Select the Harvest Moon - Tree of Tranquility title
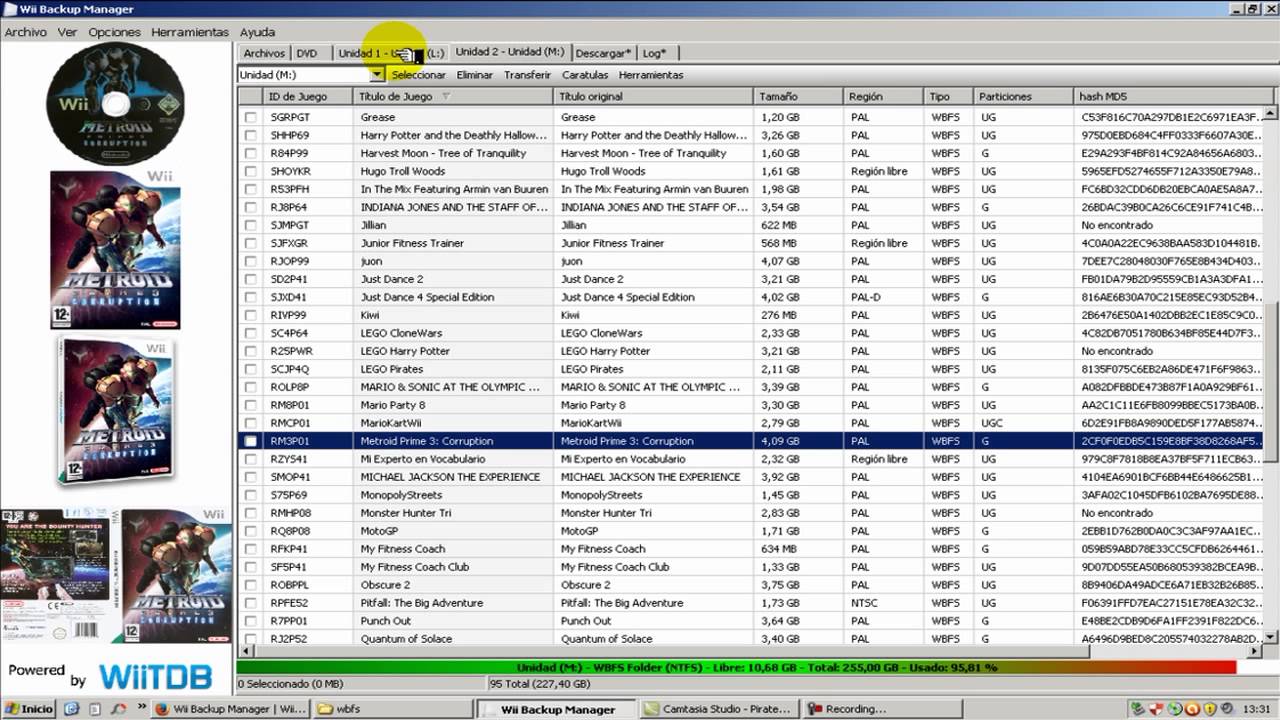The width and height of the screenshot is (1280, 720). coord(443,153)
